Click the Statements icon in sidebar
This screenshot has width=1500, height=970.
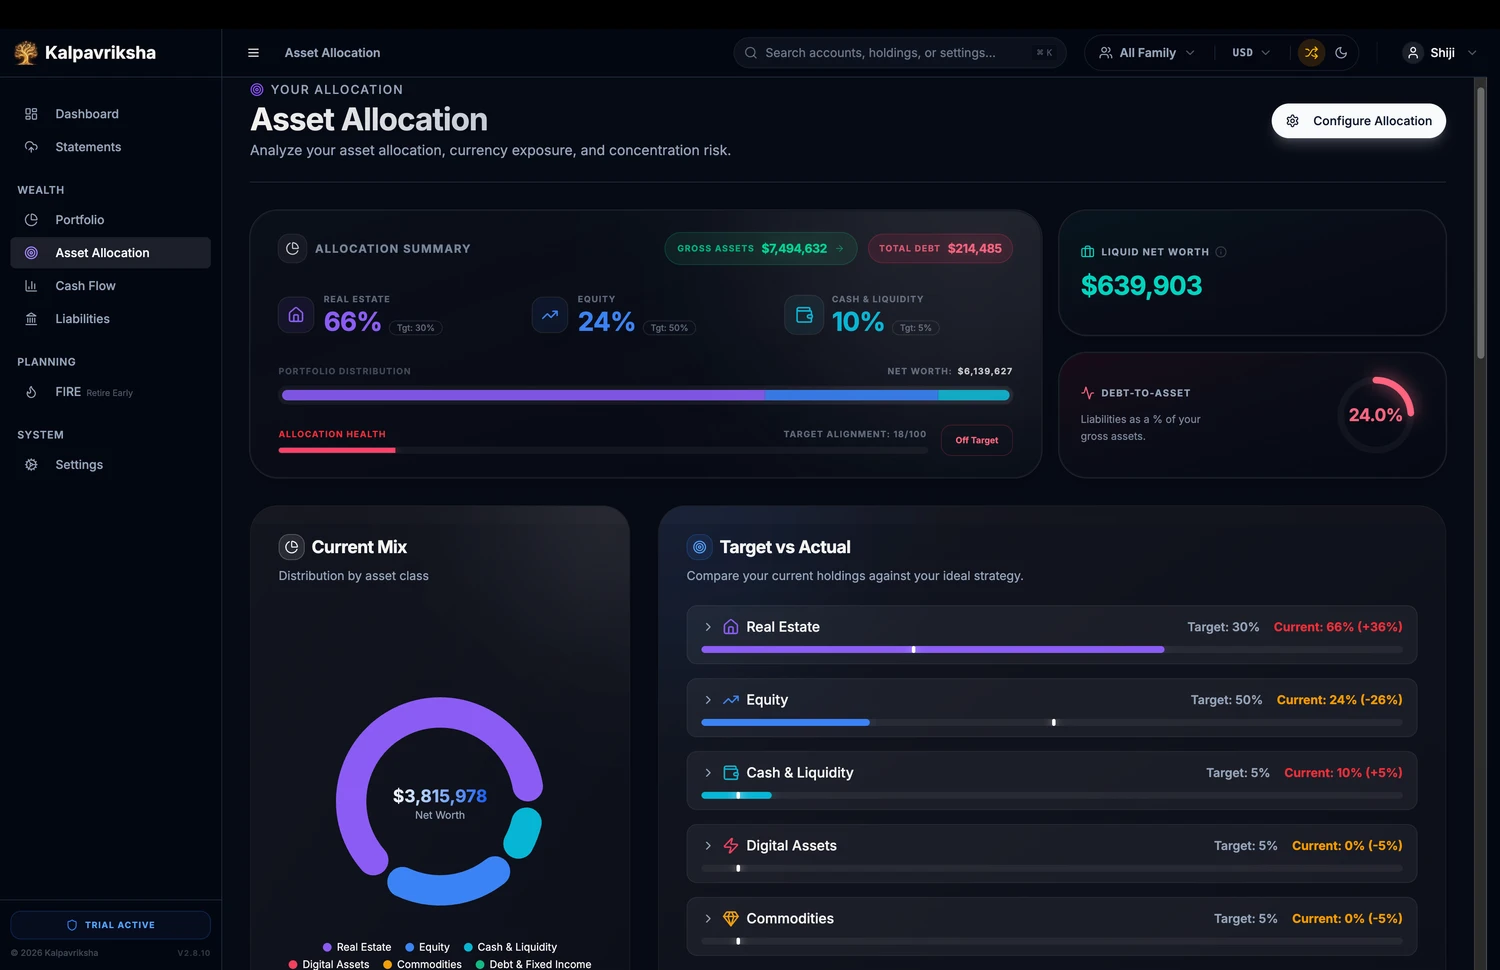tap(31, 147)
